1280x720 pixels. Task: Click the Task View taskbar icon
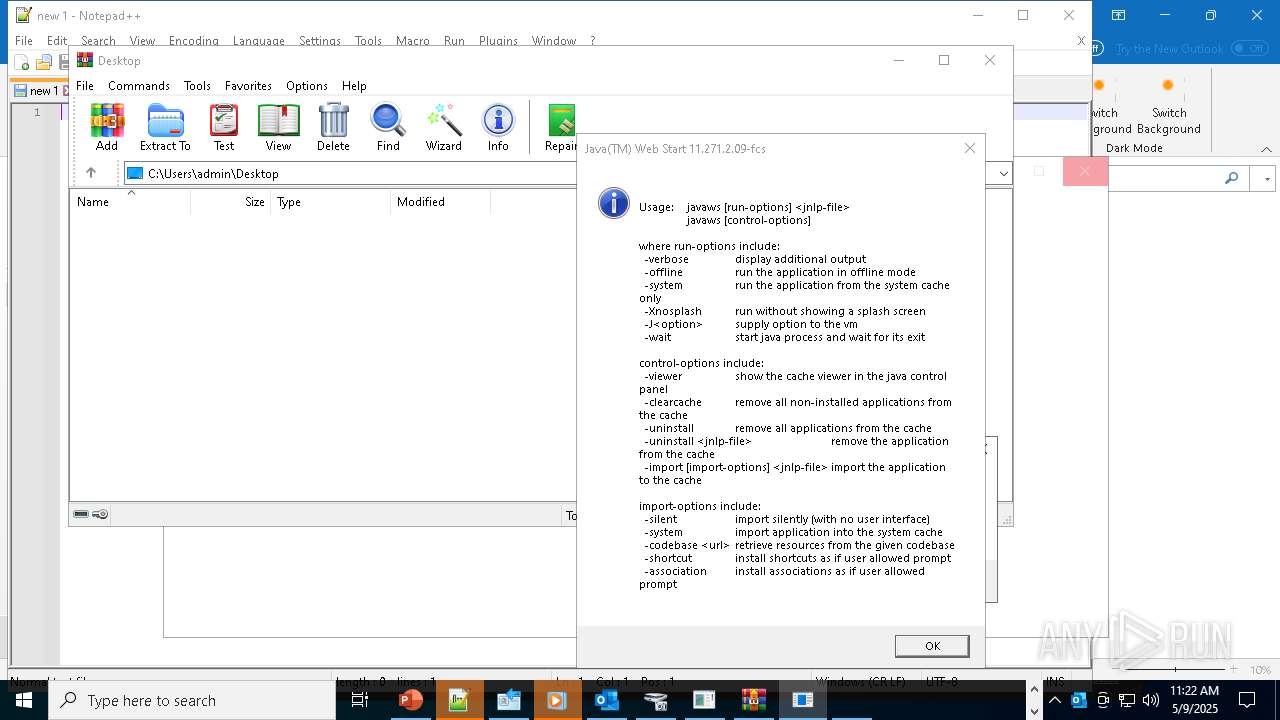point(361,700)
